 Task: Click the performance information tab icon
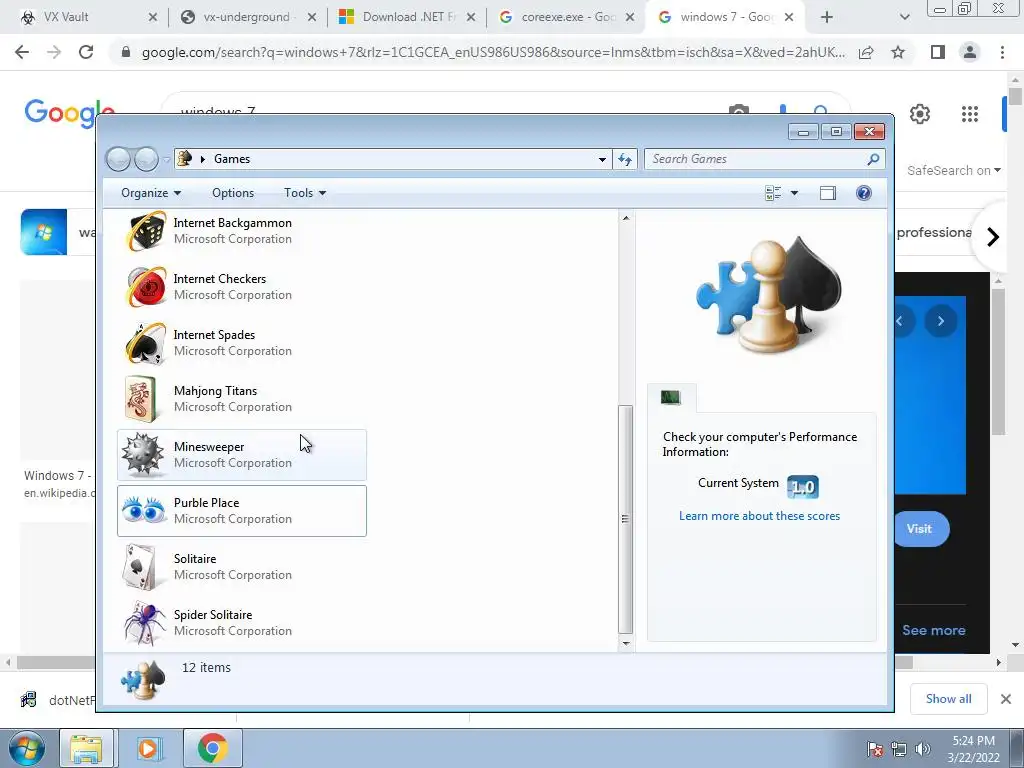(671, 398)
